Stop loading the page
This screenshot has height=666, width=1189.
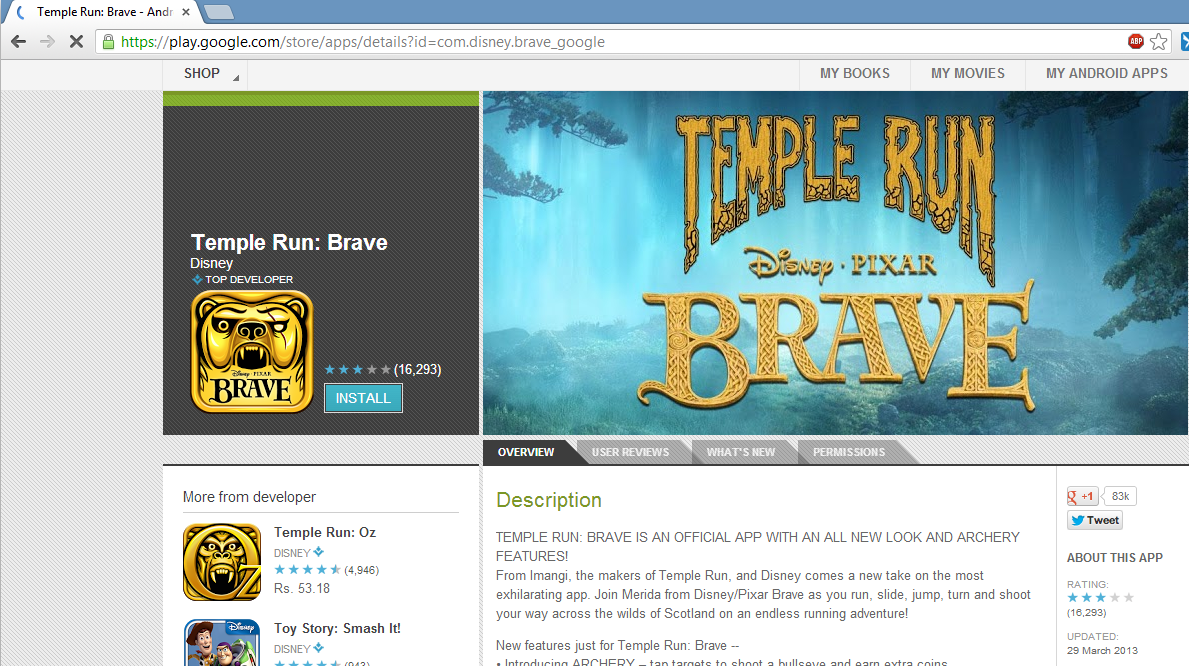[x=76, y=42]
